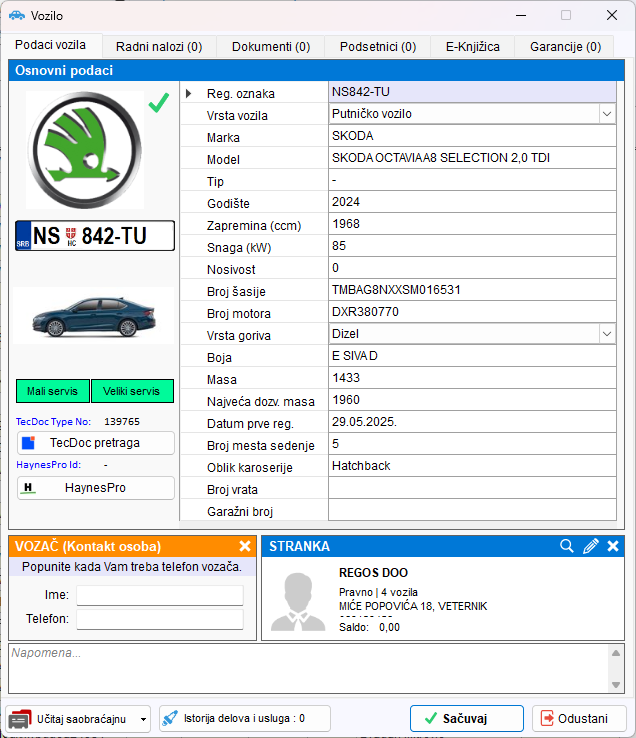The image size is (636, 738).
Task: Click Napomena scrollbar up arrow
Action: [616, 653]
